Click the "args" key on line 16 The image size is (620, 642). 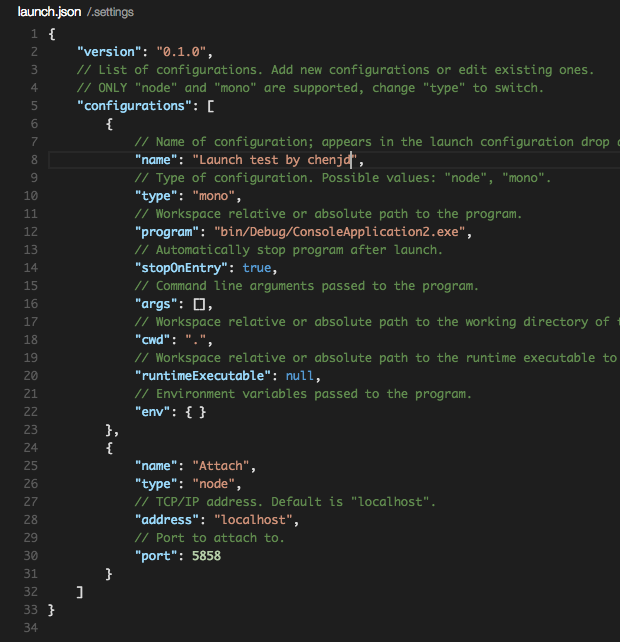tap(156, 304)
